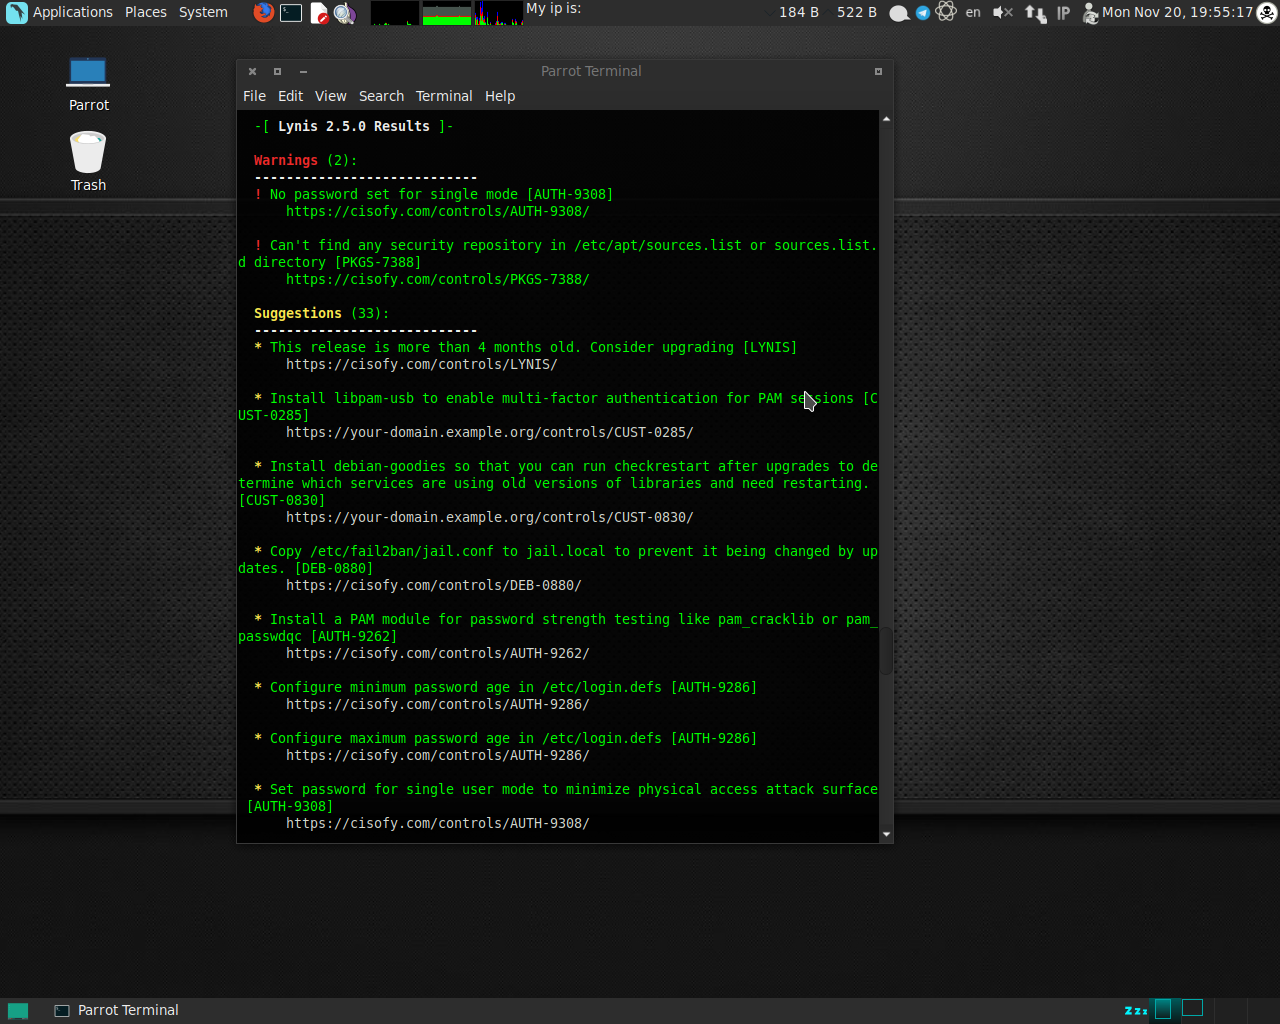The height and width of the screenshot is (1024, 1280).
Task: Open the cisofy.com LYNIS upgrade link
Action: coord(421,364)
